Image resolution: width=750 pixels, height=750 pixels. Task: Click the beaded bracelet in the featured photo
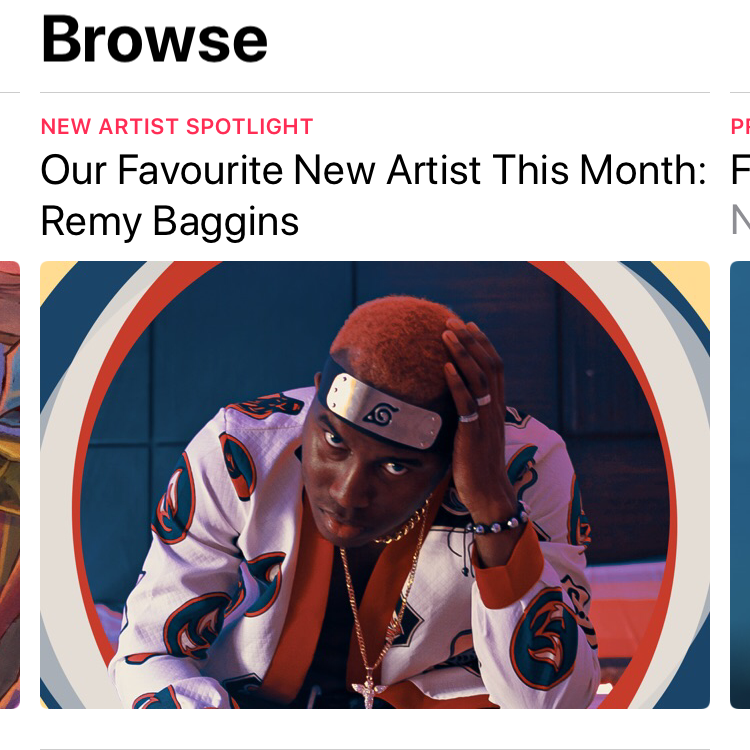click(x=497, y=523)
